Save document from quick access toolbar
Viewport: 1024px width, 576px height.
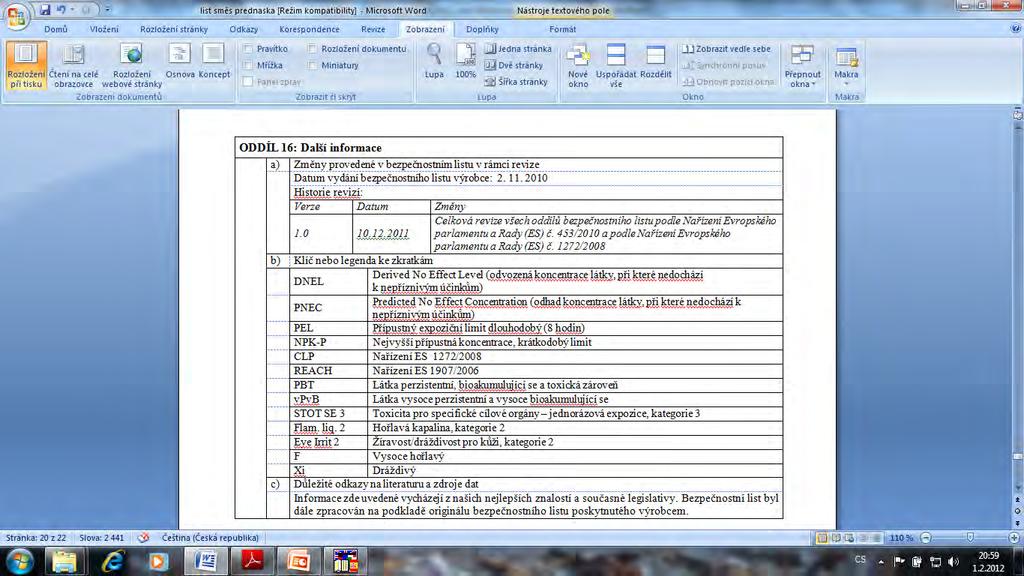(44, 10)
